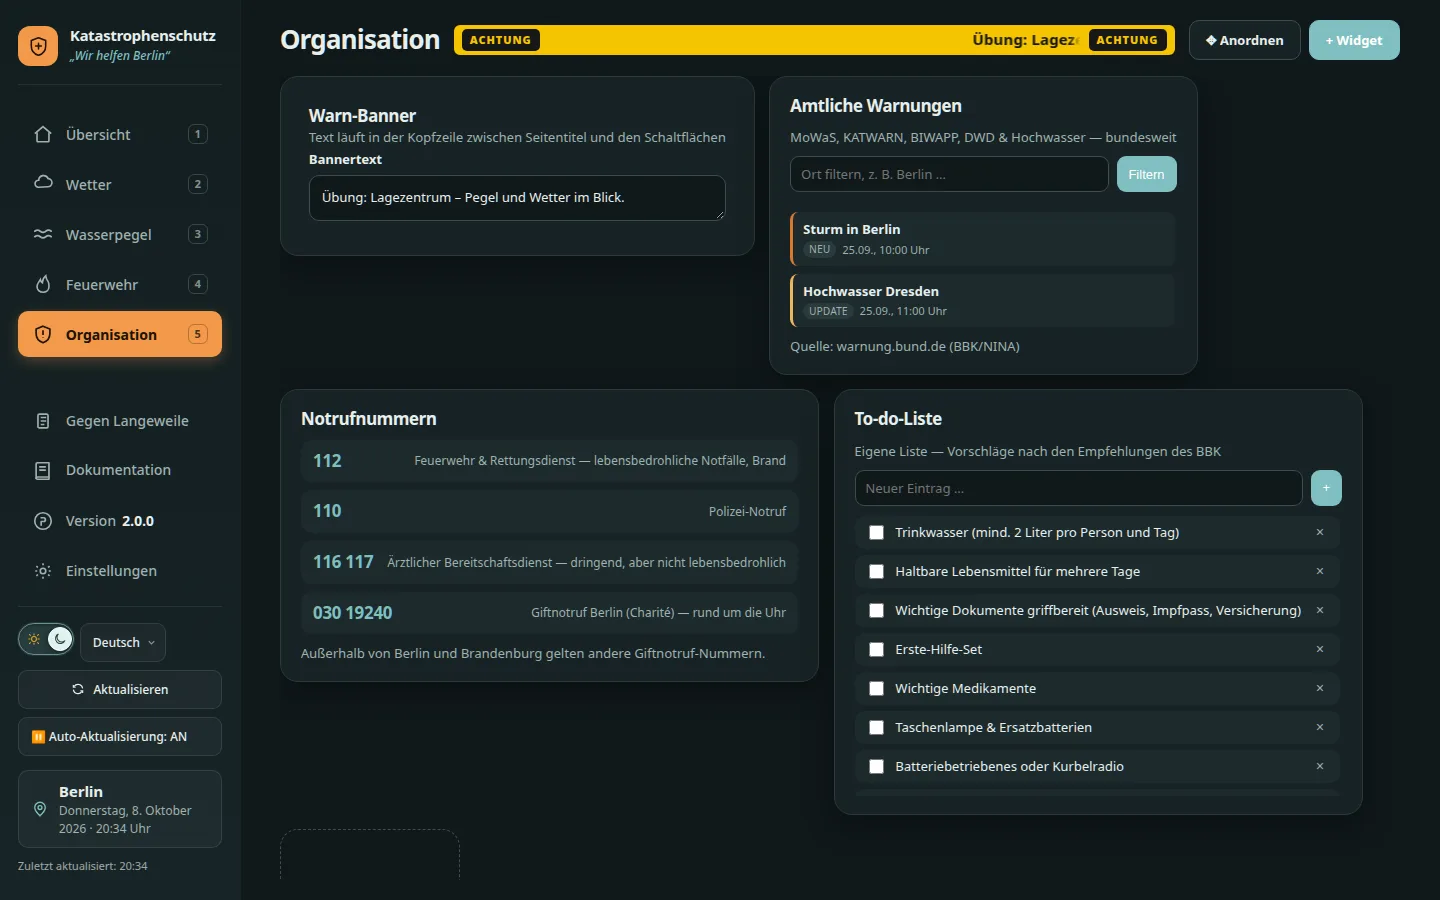Click the Filtern button
1440x900 pixels.
(x=1147, y=174)
